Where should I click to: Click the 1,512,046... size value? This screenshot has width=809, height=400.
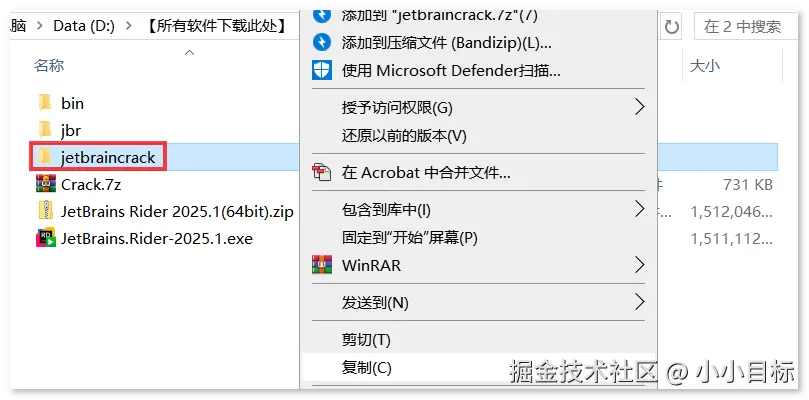[732, 212]
